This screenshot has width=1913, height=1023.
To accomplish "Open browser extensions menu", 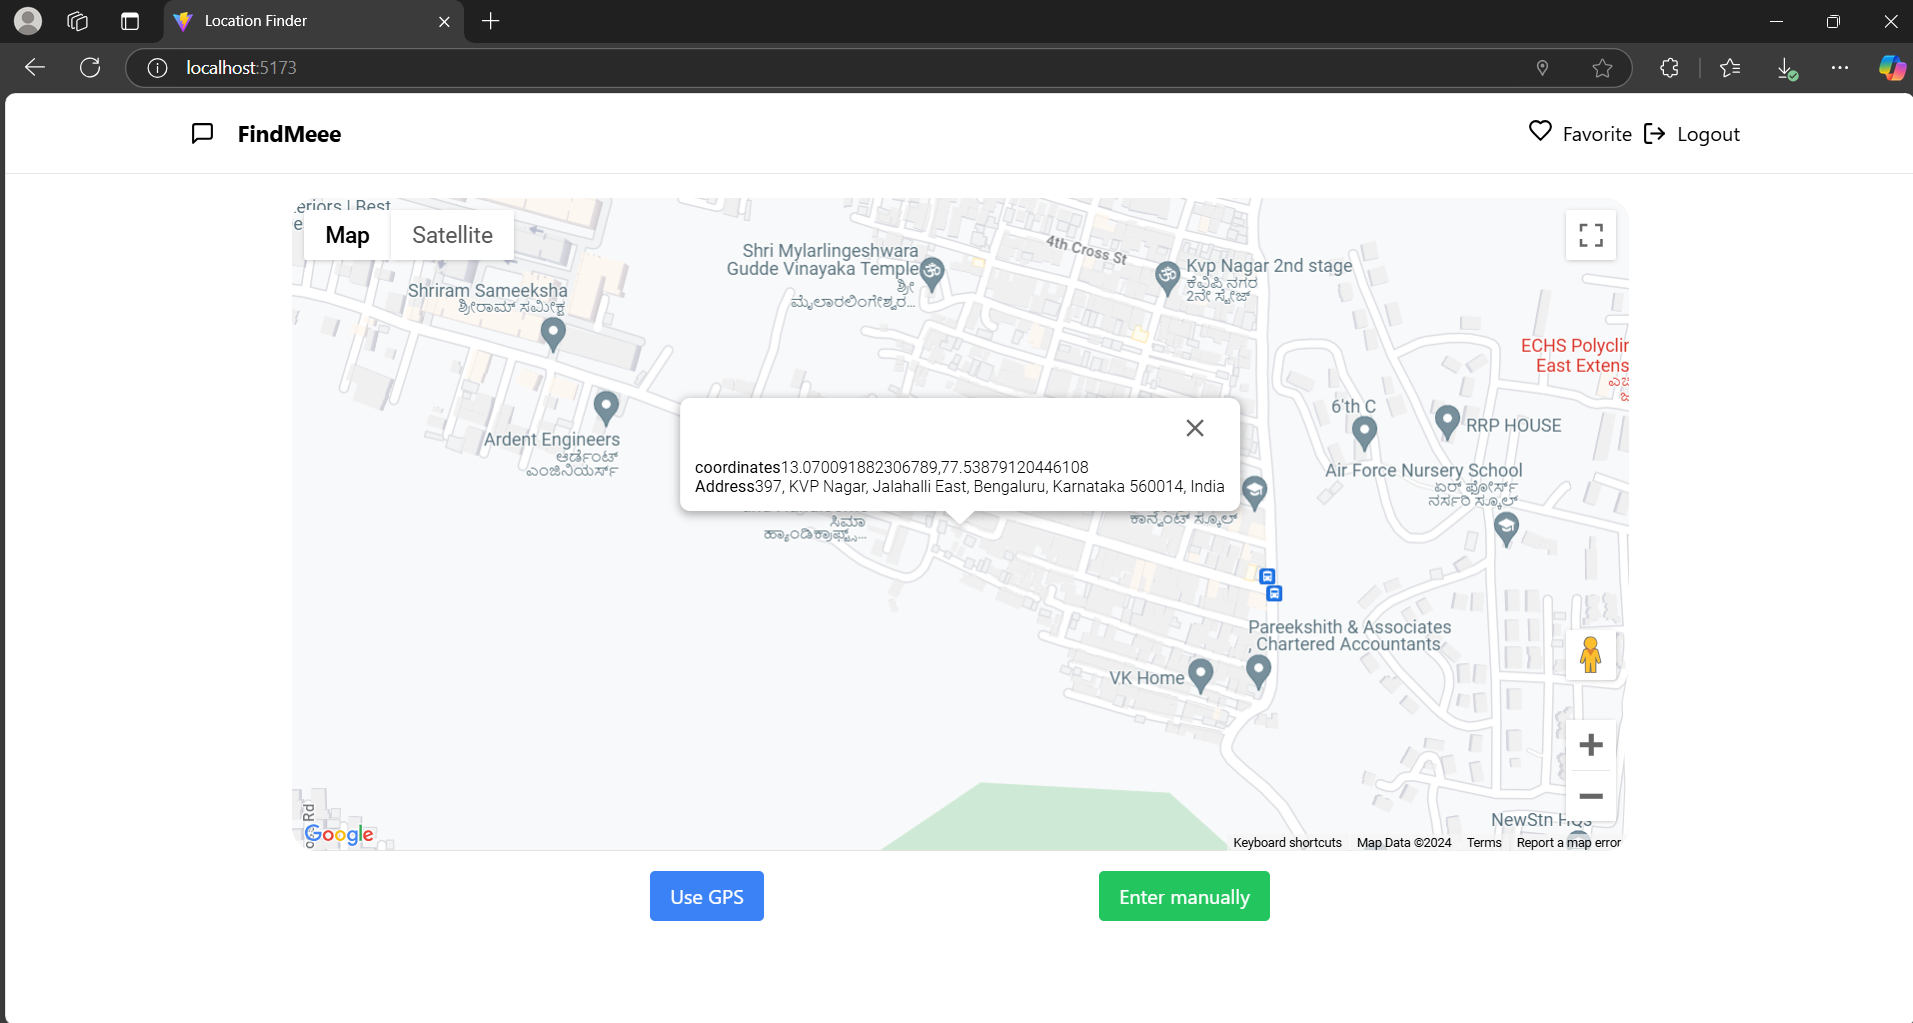I will 1669,68.
